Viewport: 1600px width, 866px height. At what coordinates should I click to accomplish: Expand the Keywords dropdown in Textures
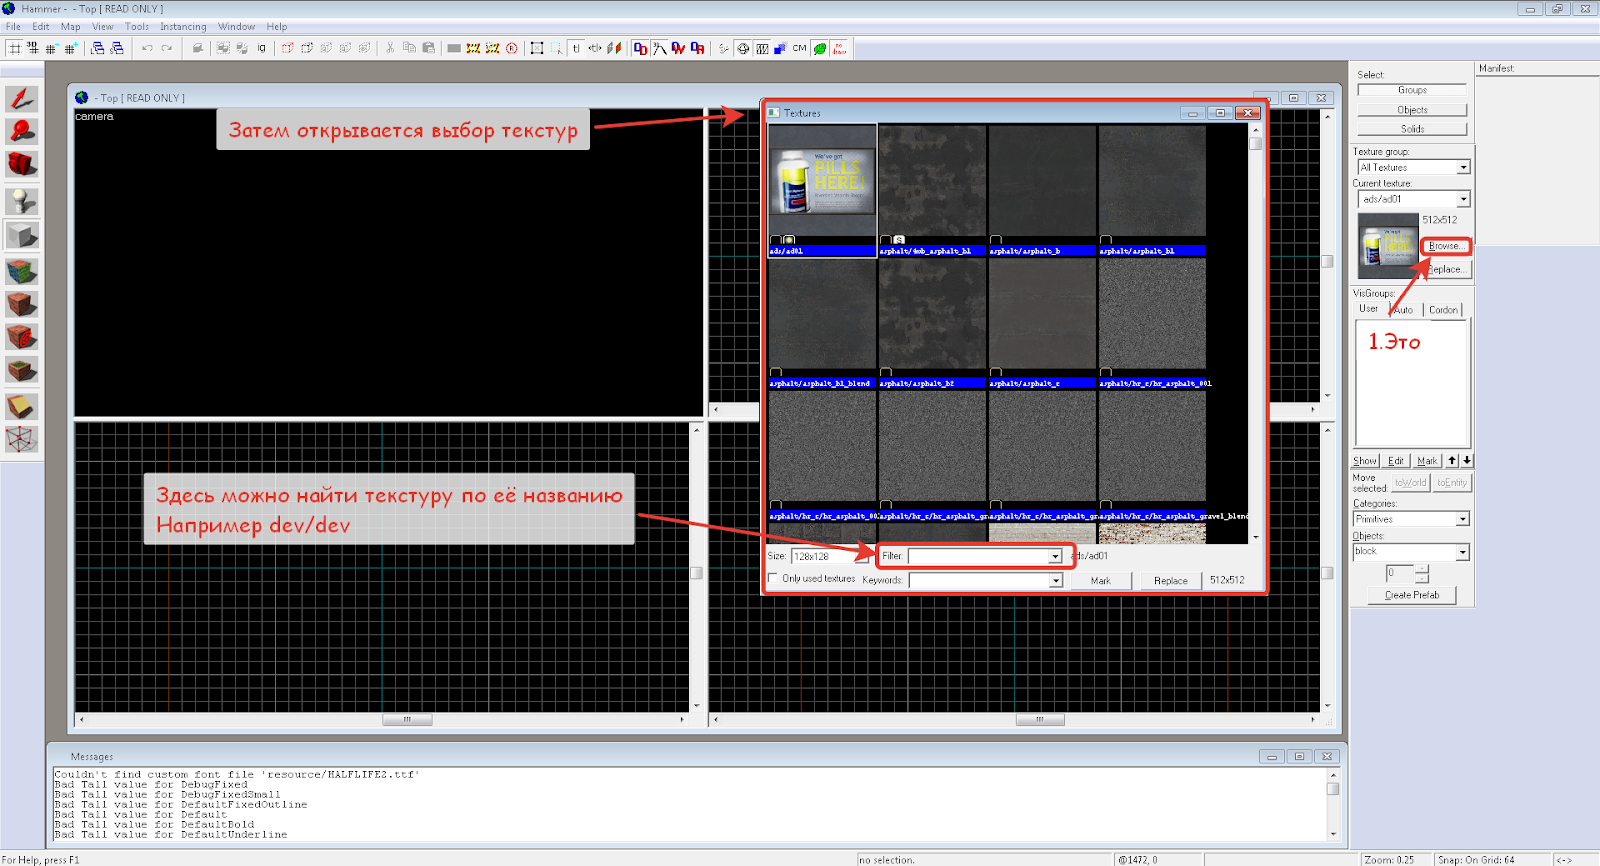[x=1055, y=580]
